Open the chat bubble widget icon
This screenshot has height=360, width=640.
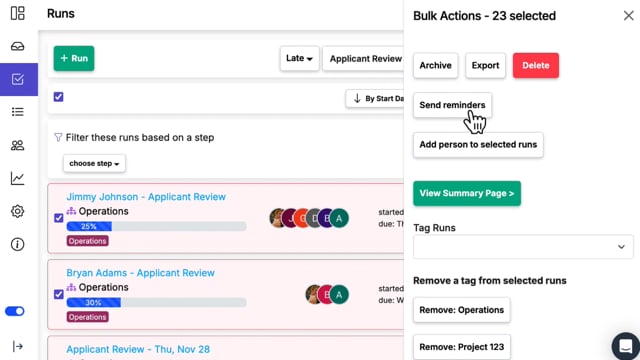626,346
